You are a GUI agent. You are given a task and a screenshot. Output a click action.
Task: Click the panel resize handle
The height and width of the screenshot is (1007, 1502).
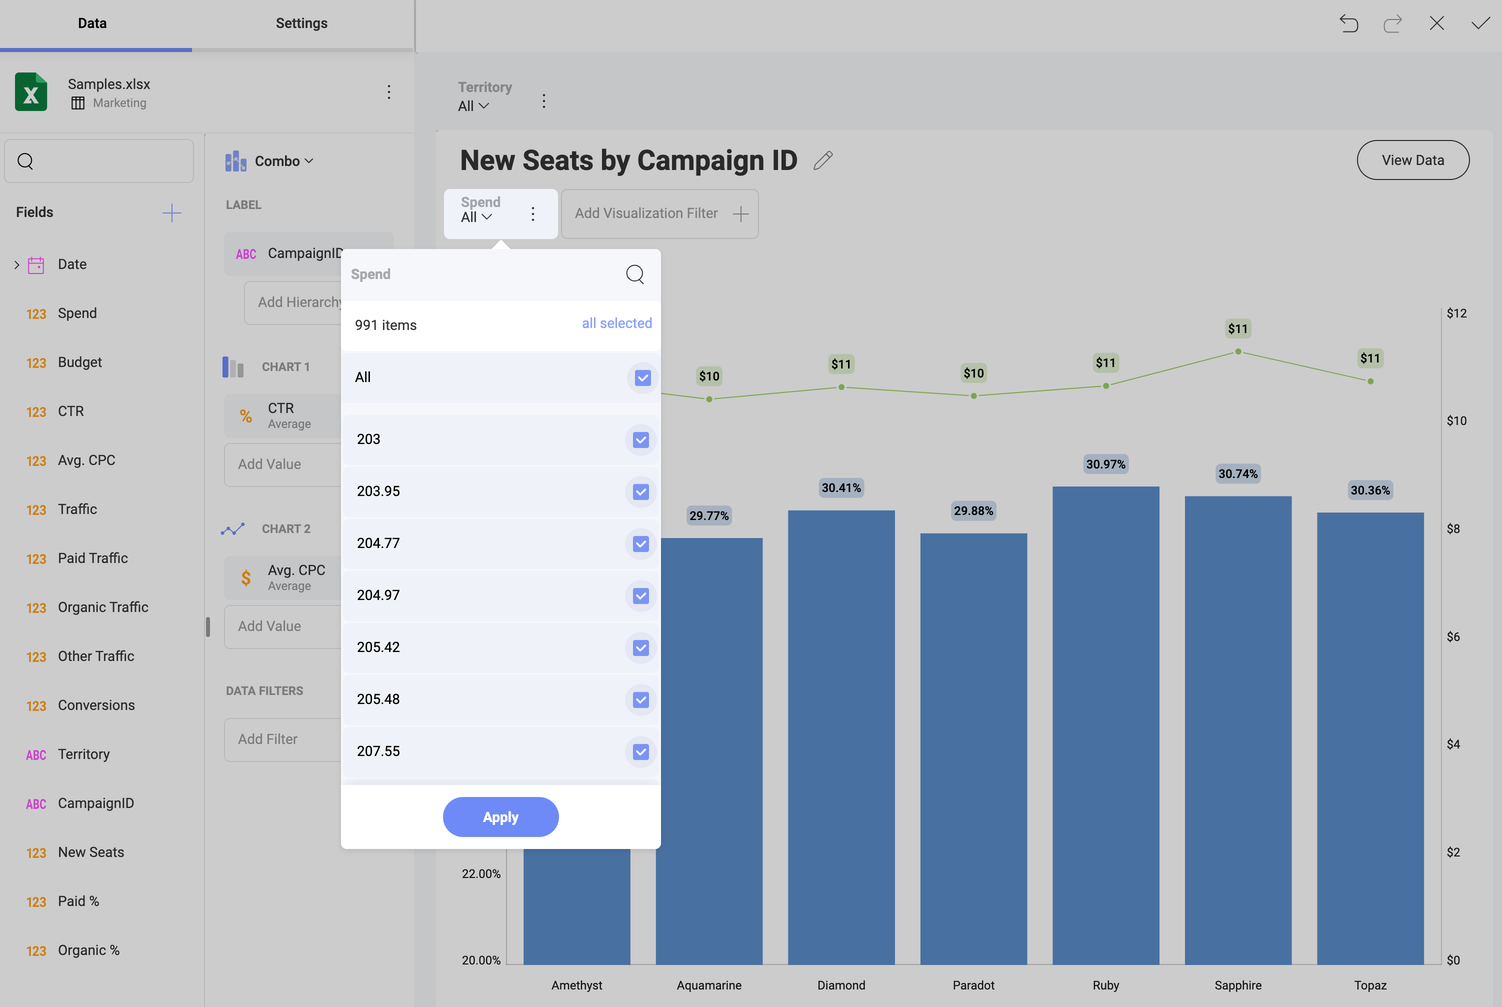pos(208,627)
